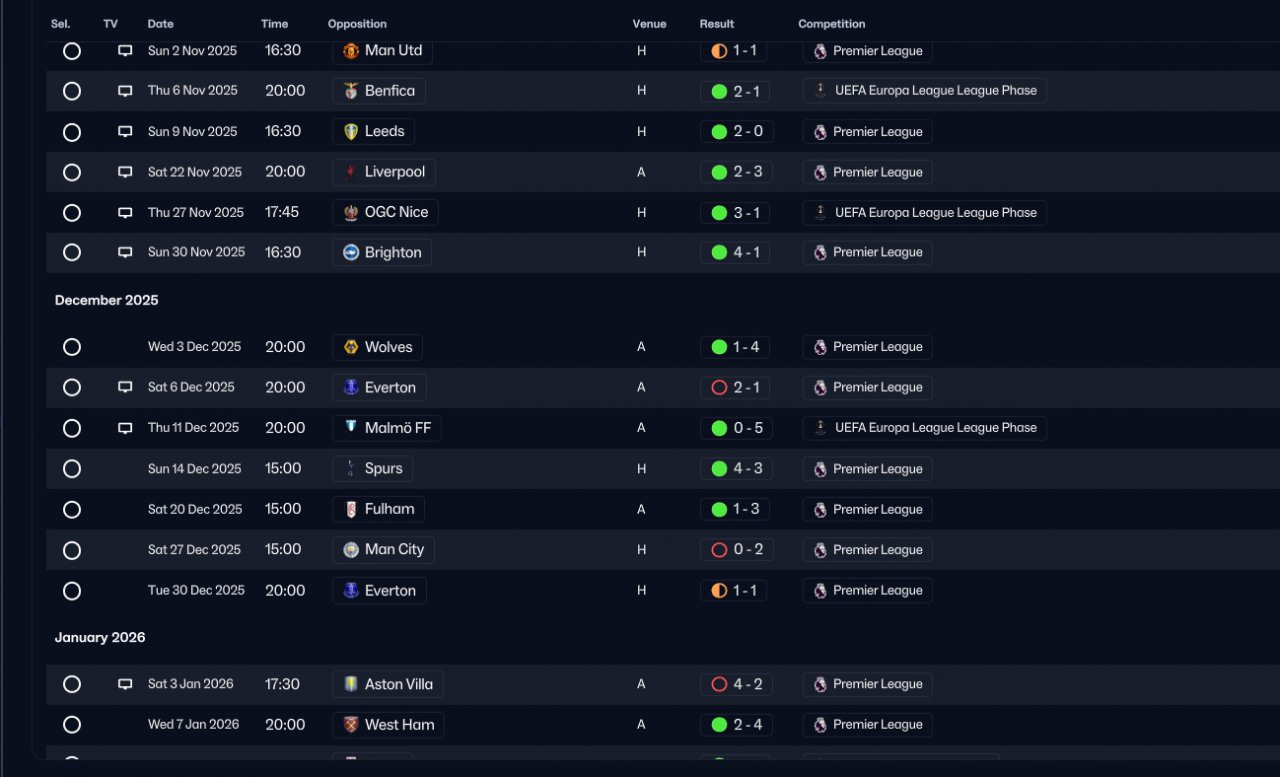Viewport: 1280px width, 777px height.
Task: Click the Europa League logo in the Malmö FF row
Action: (821, 428)
